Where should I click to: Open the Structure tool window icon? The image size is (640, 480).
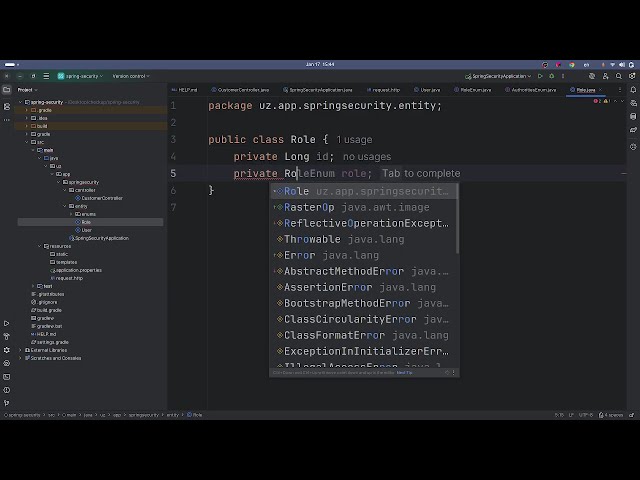point(7,107)
